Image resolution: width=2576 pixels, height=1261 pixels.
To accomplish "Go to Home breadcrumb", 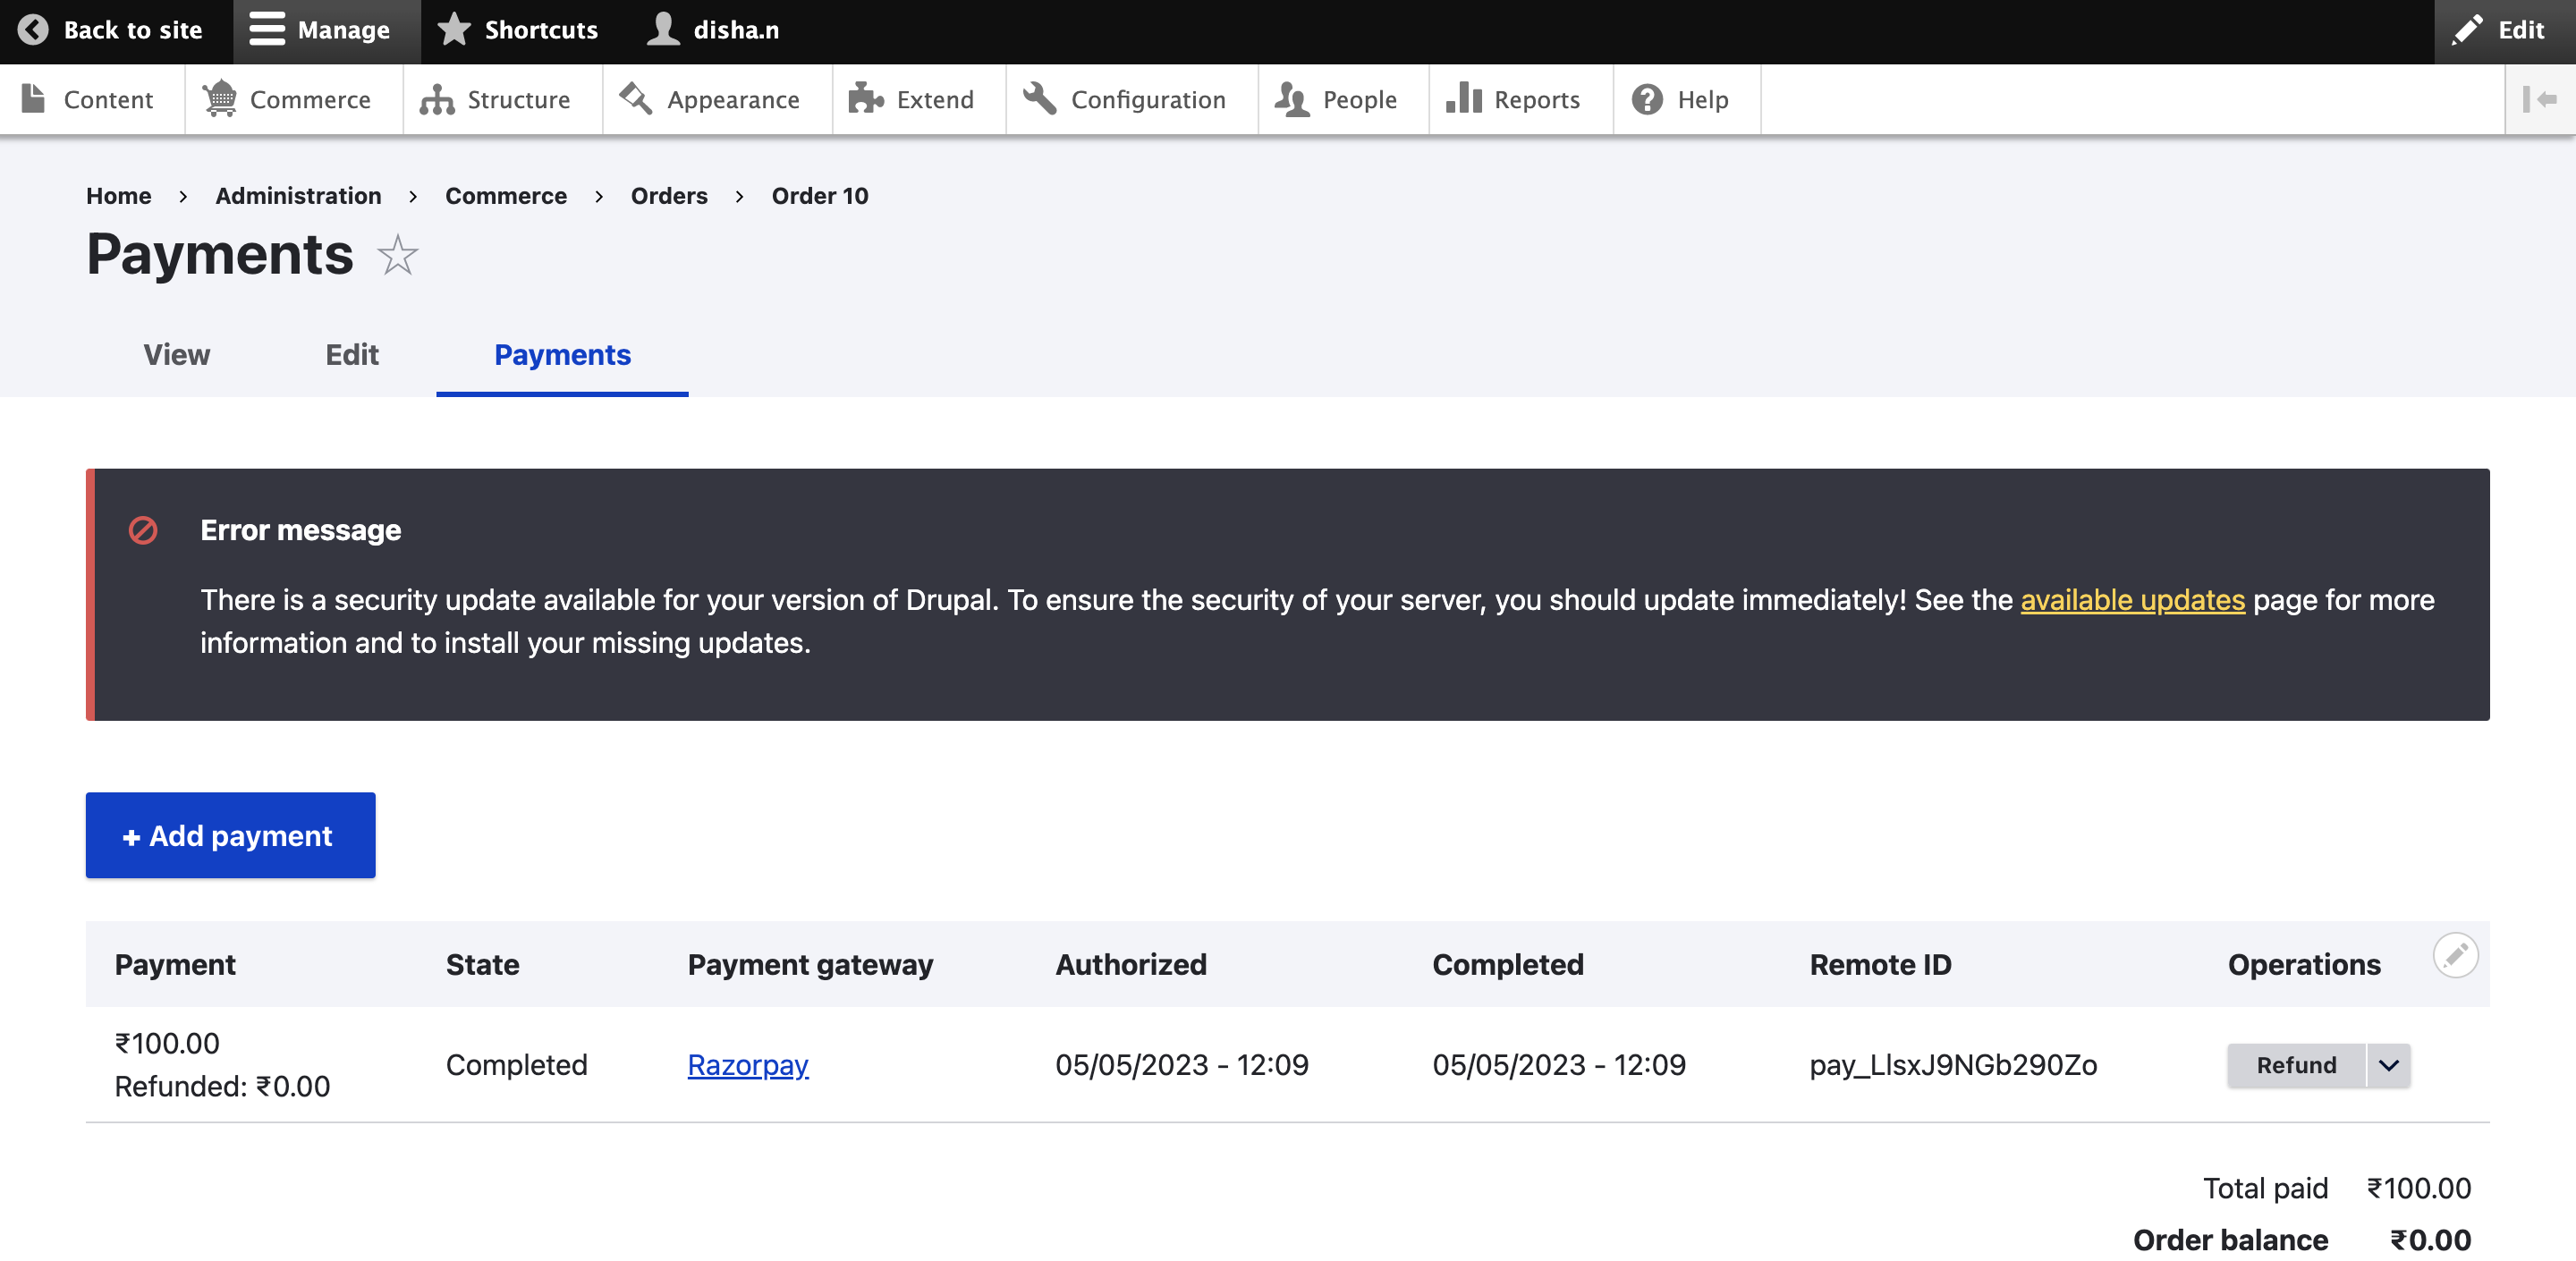I will pos(119,195).
